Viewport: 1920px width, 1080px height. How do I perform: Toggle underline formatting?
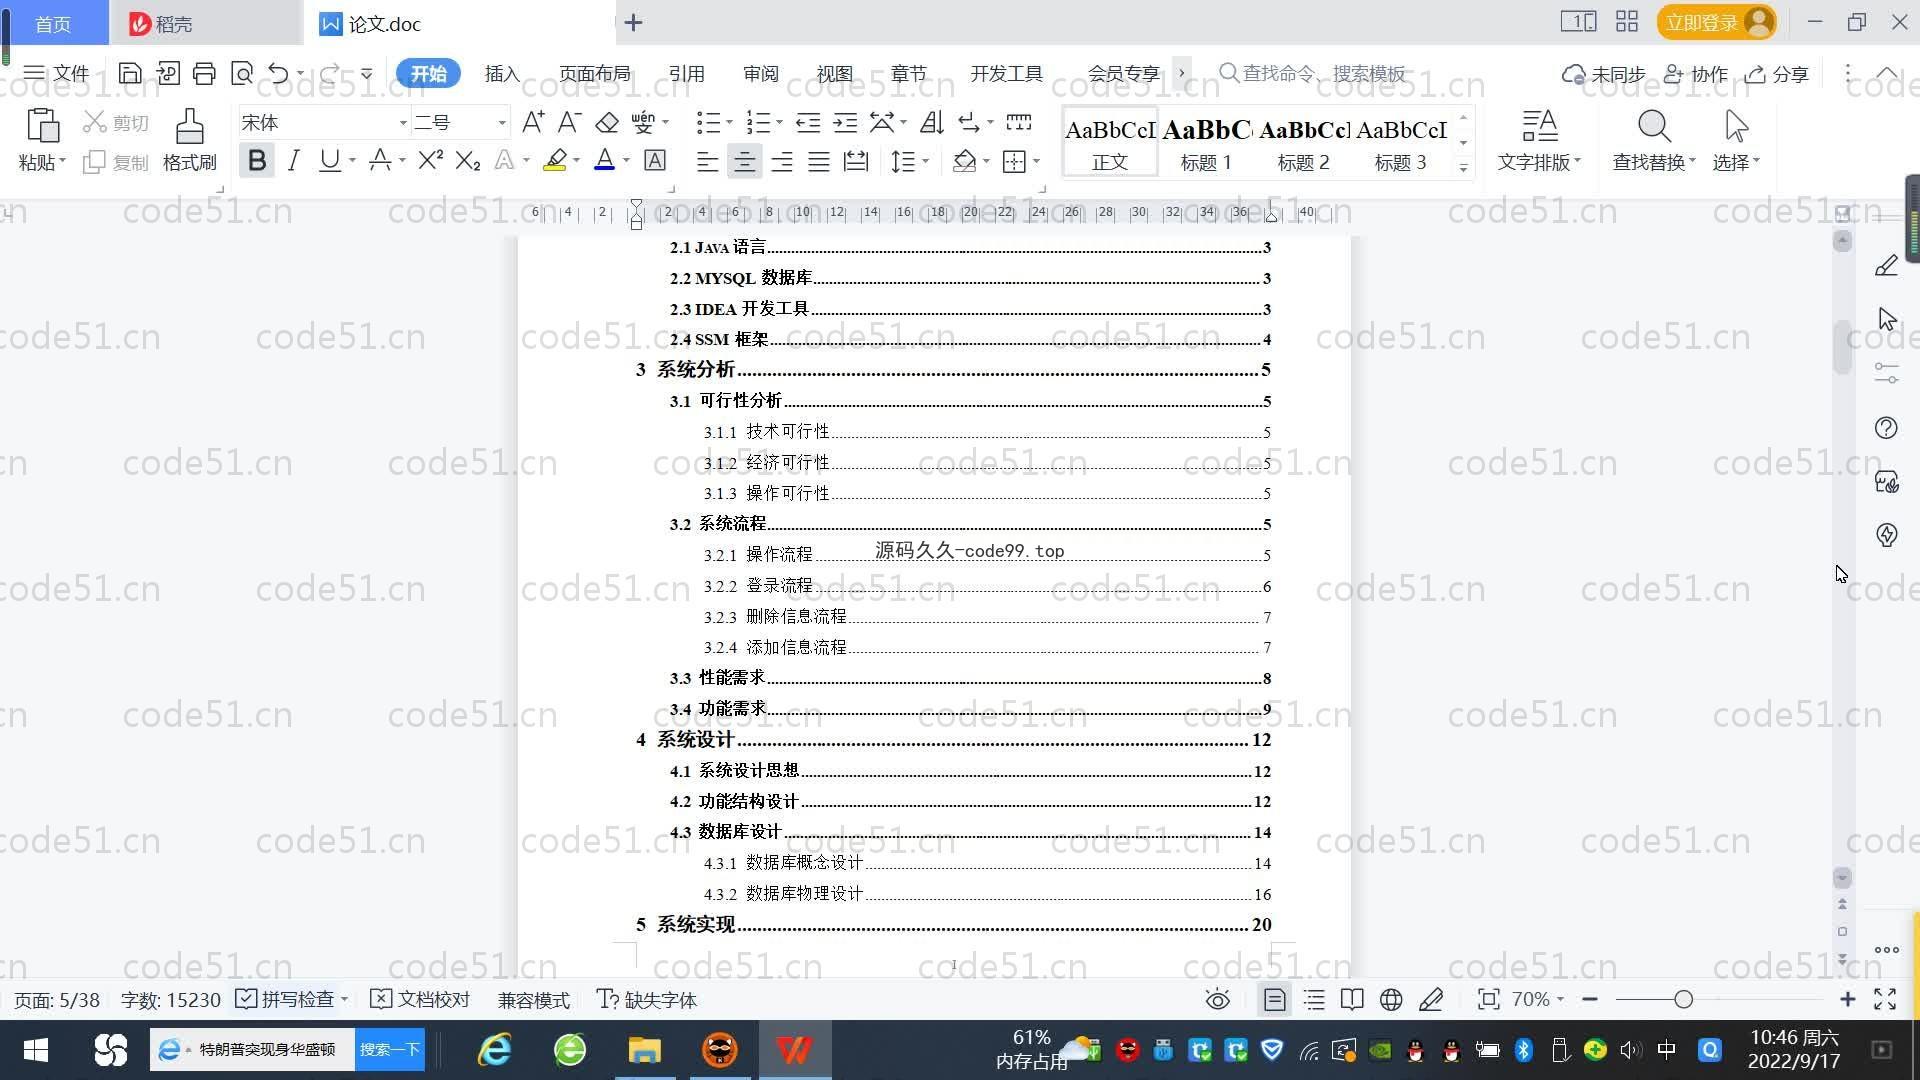329,160
